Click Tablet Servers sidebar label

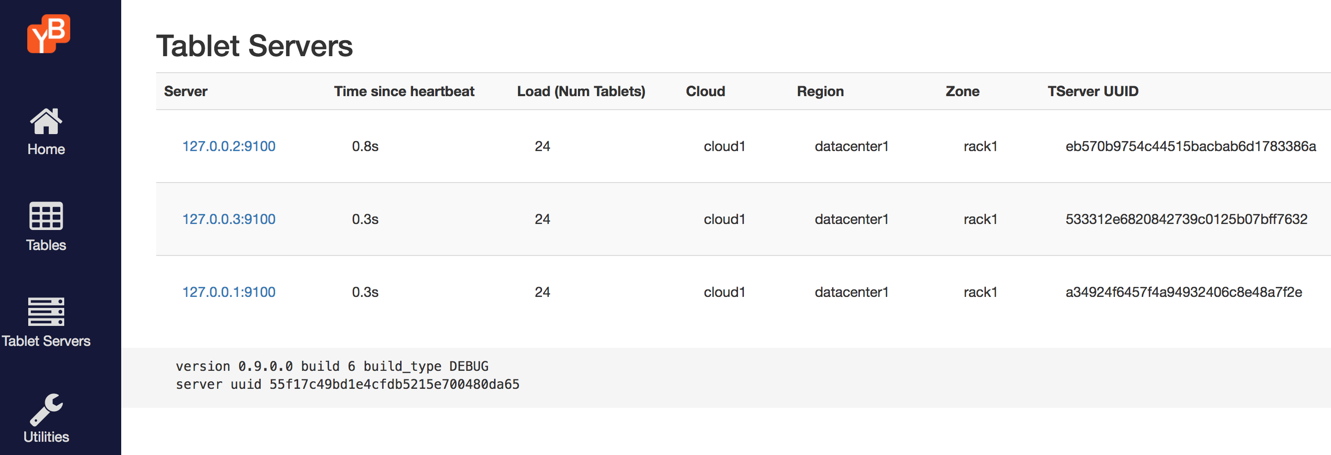coord(46,341)
